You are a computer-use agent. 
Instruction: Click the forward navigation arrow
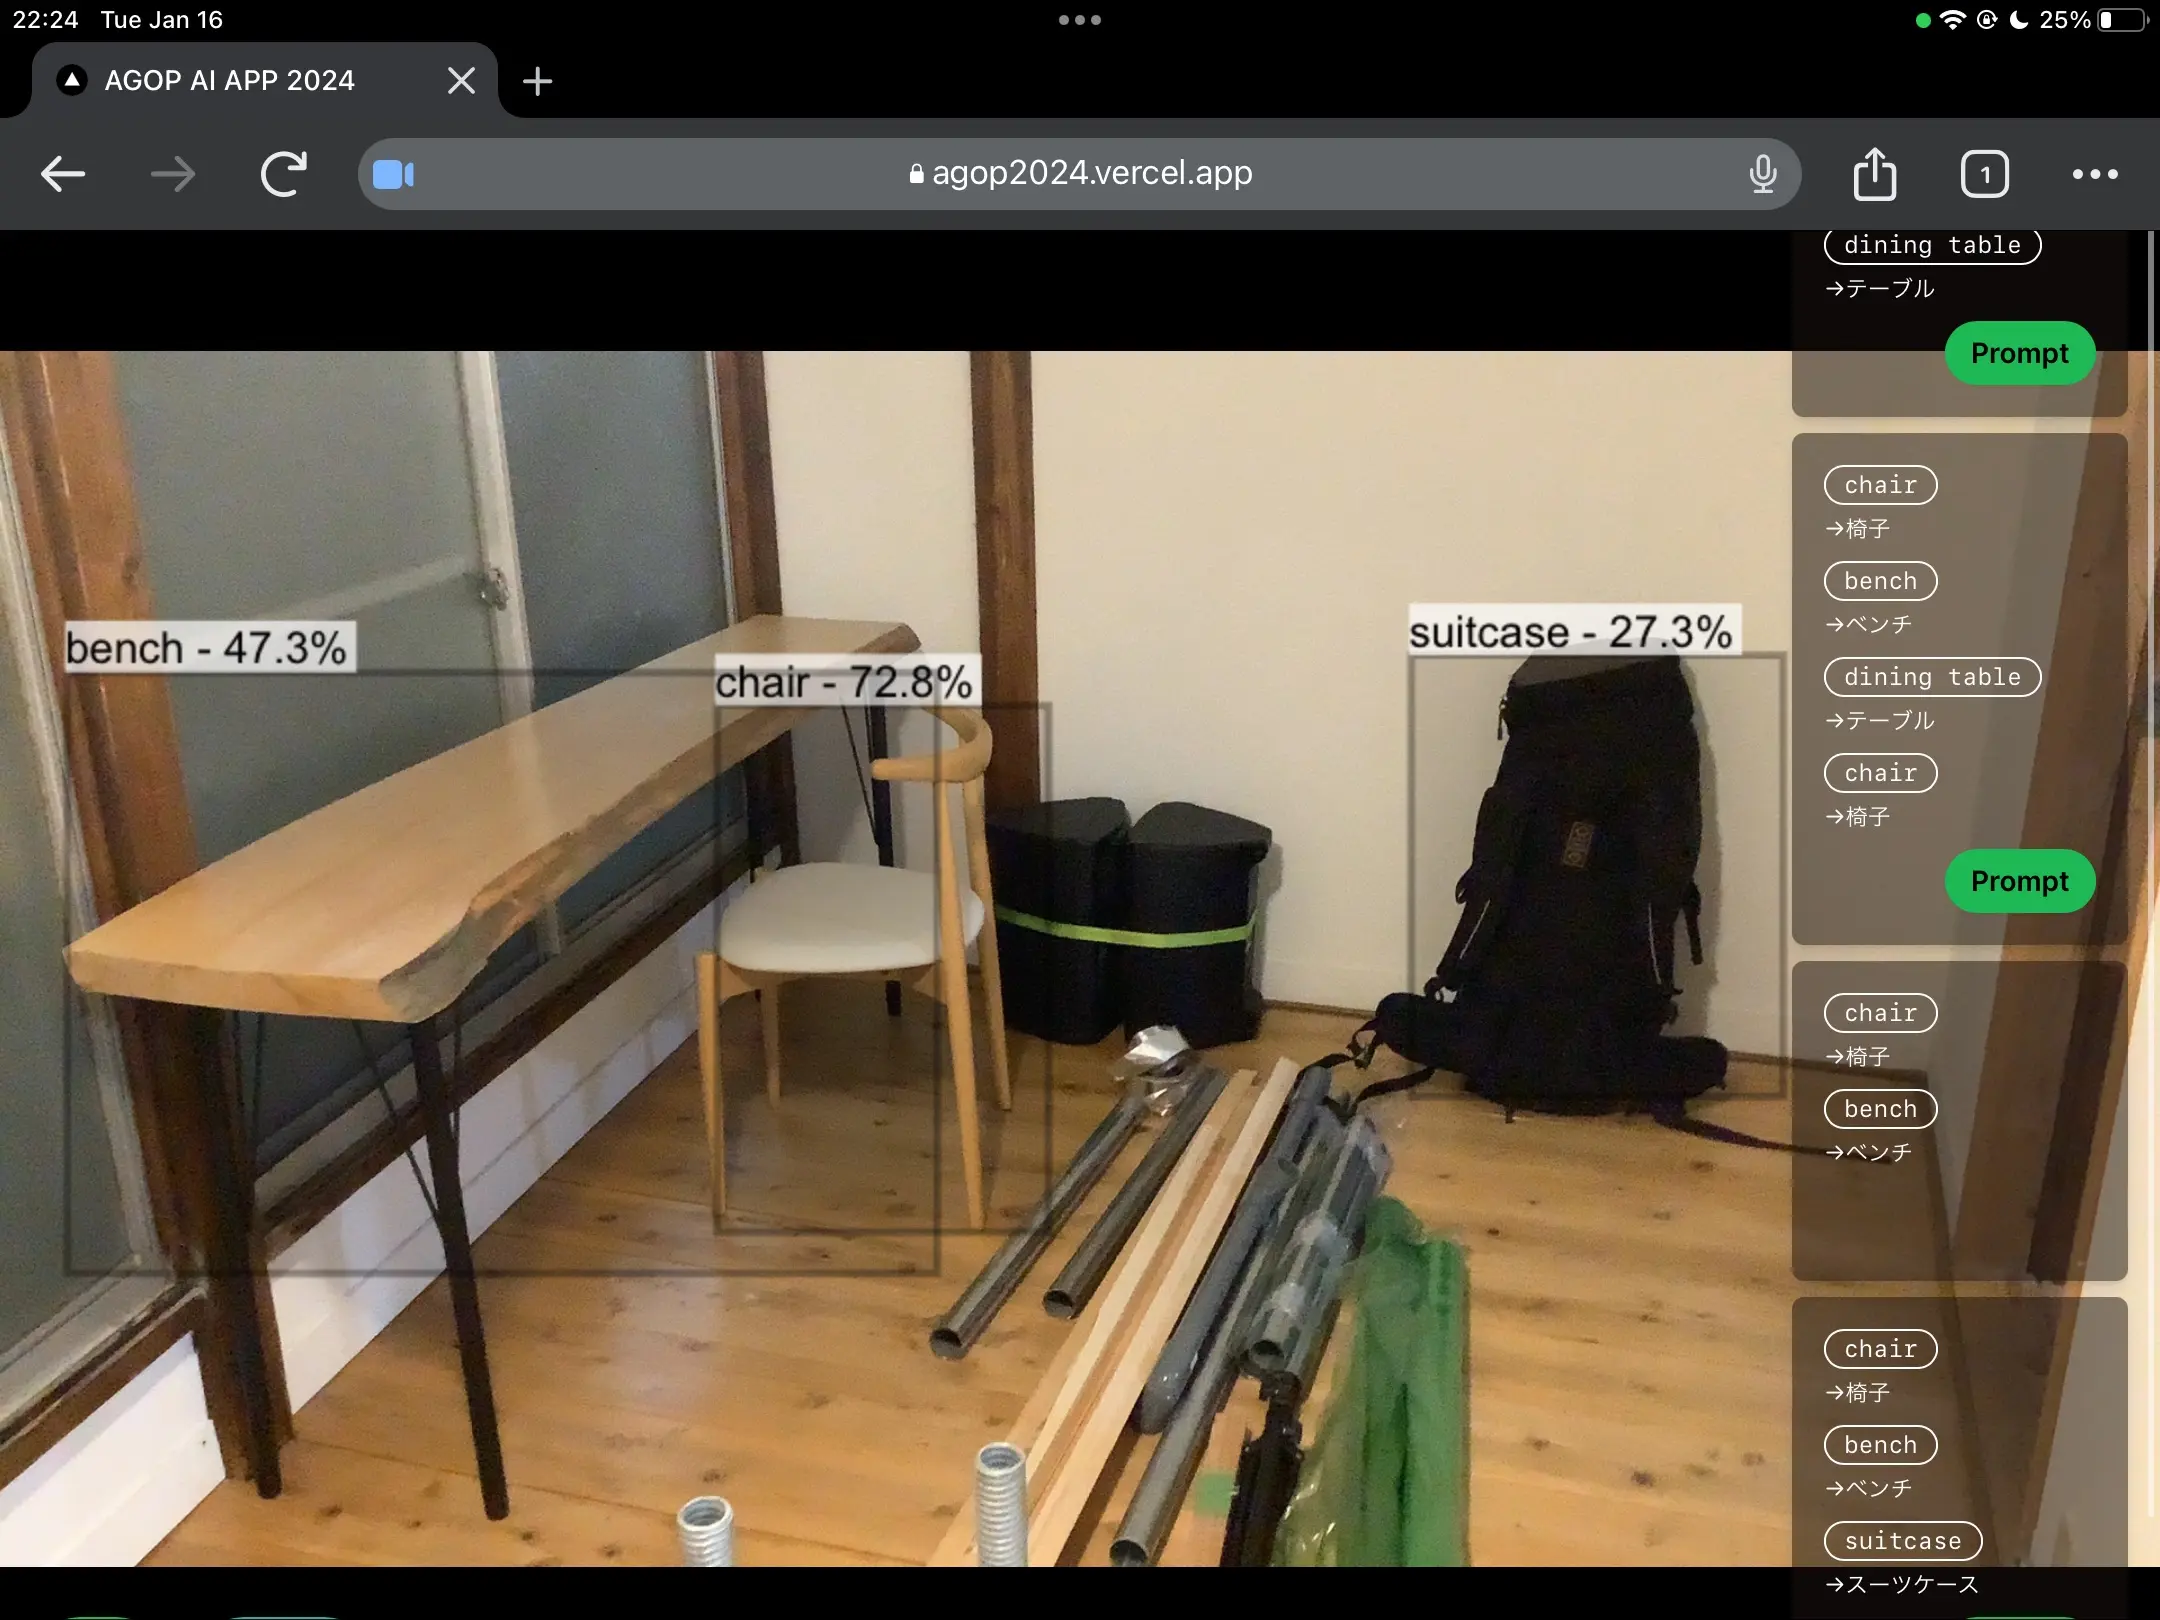click(173, 174)
